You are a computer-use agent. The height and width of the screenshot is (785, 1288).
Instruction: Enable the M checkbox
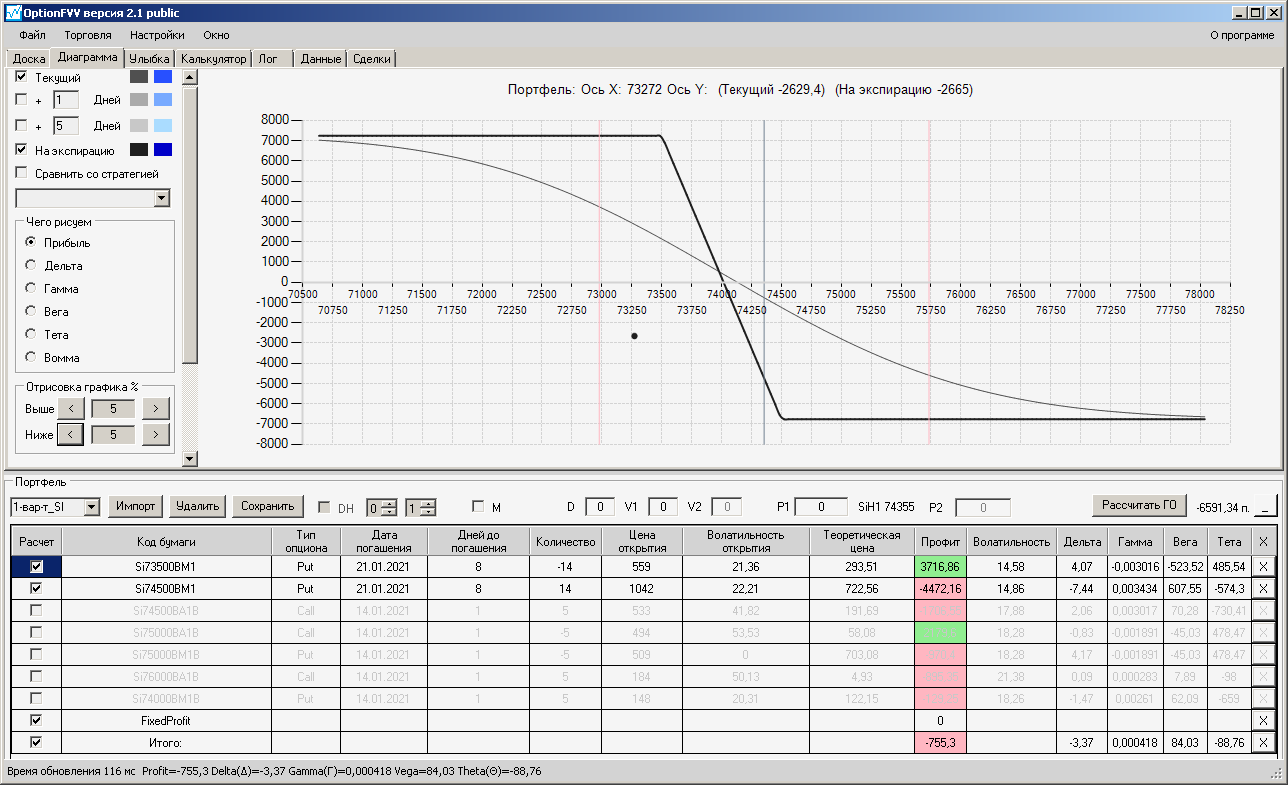tap(478, 507)
